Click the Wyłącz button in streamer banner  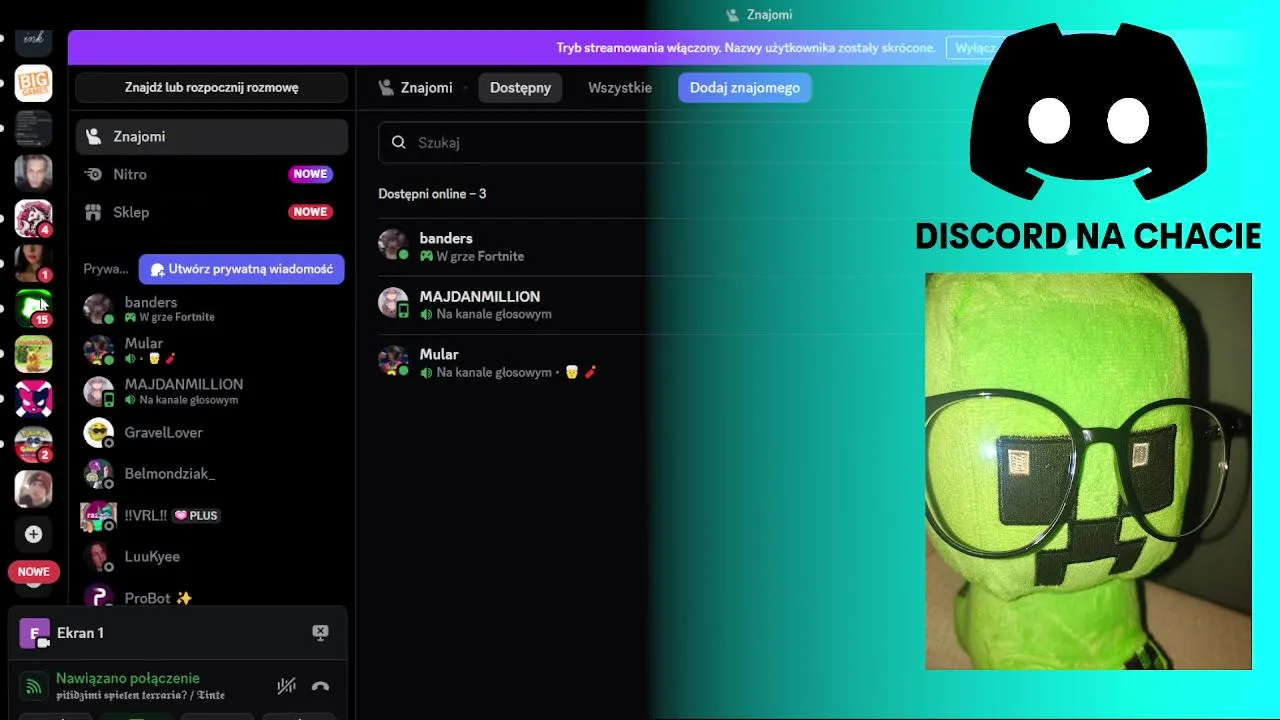tap(975, 48)
